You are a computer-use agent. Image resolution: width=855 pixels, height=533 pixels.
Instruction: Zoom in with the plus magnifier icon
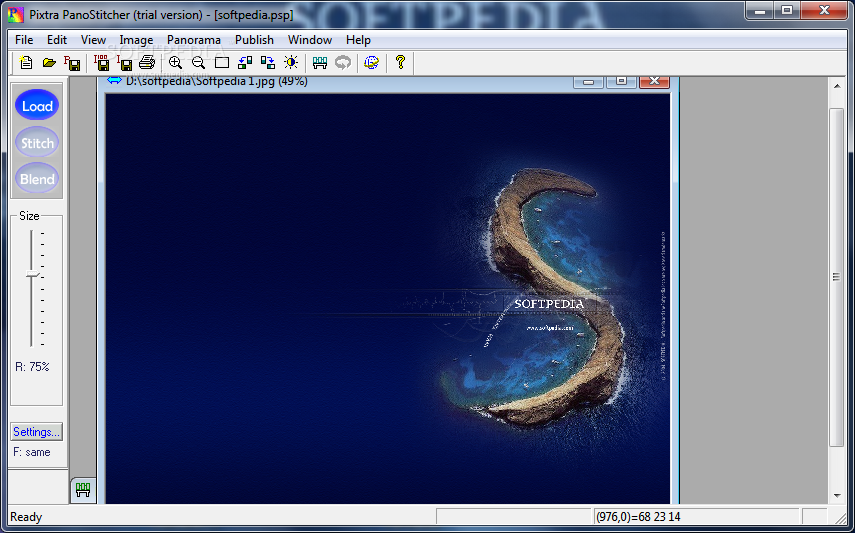pyautogui.click(x=175, y=63)
